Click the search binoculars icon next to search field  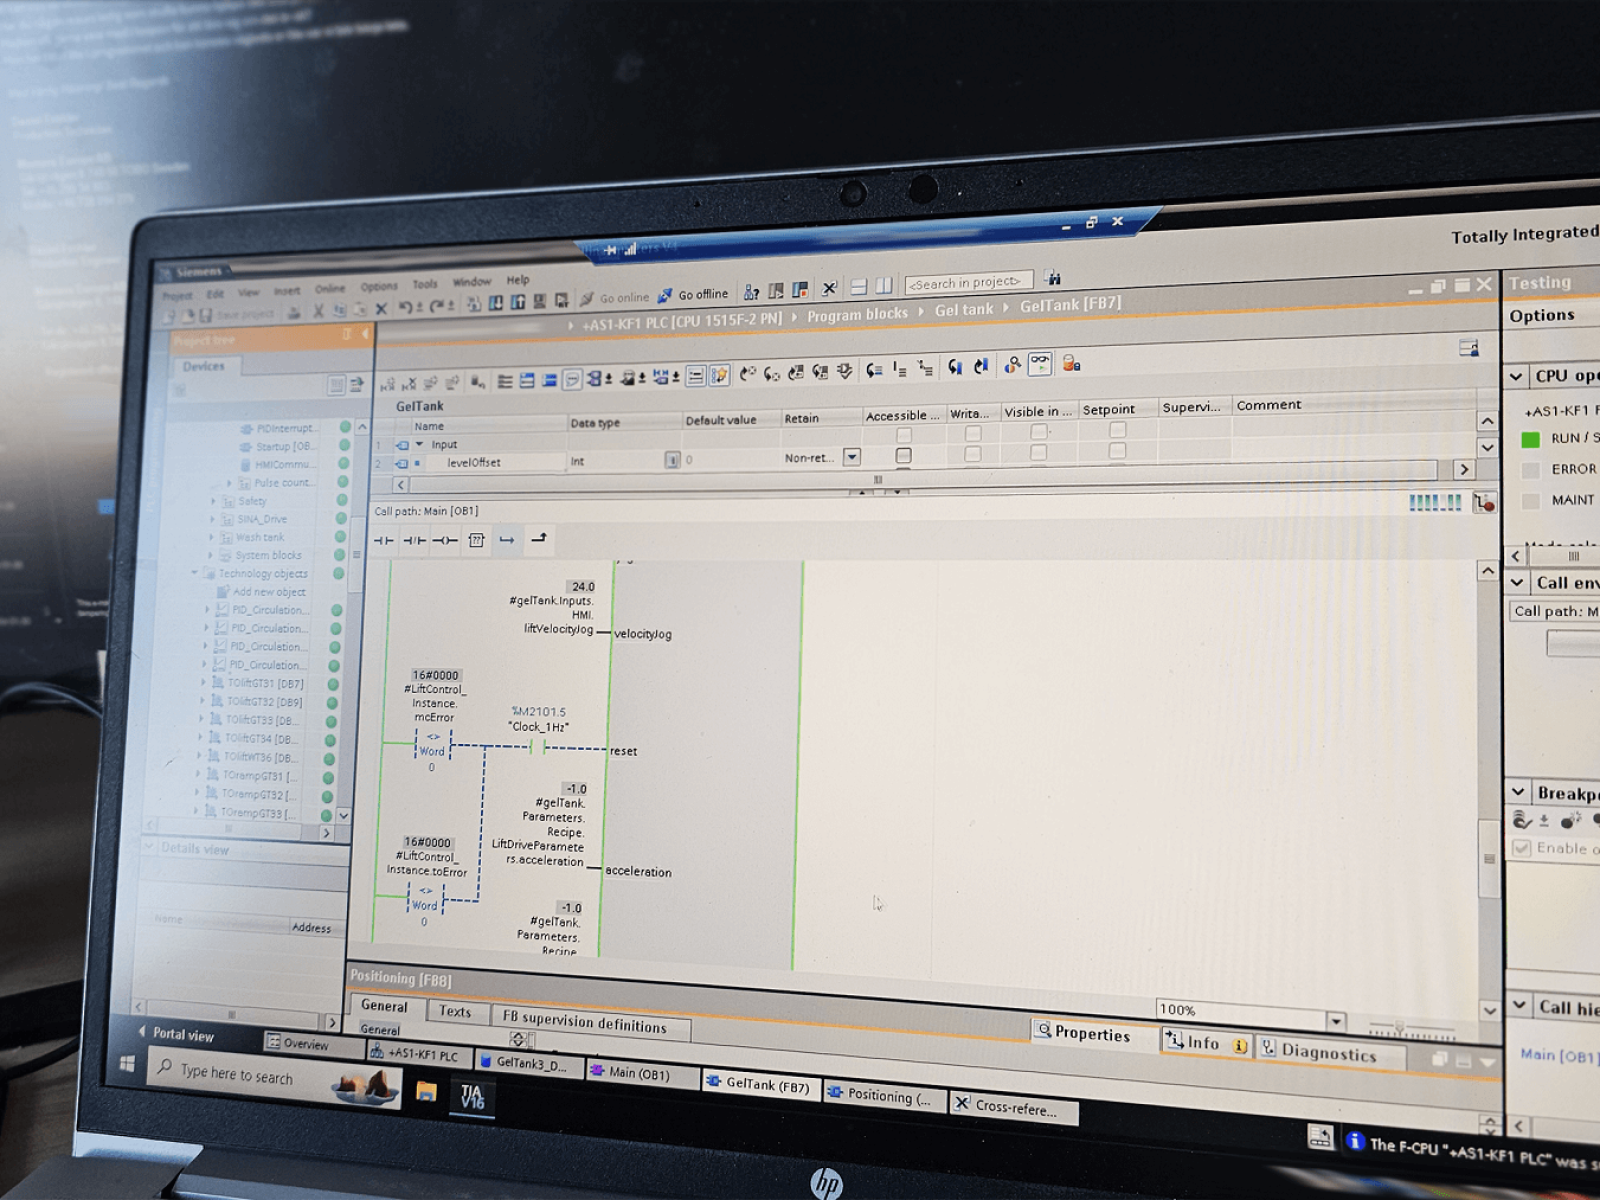(x=1053, y=277)
